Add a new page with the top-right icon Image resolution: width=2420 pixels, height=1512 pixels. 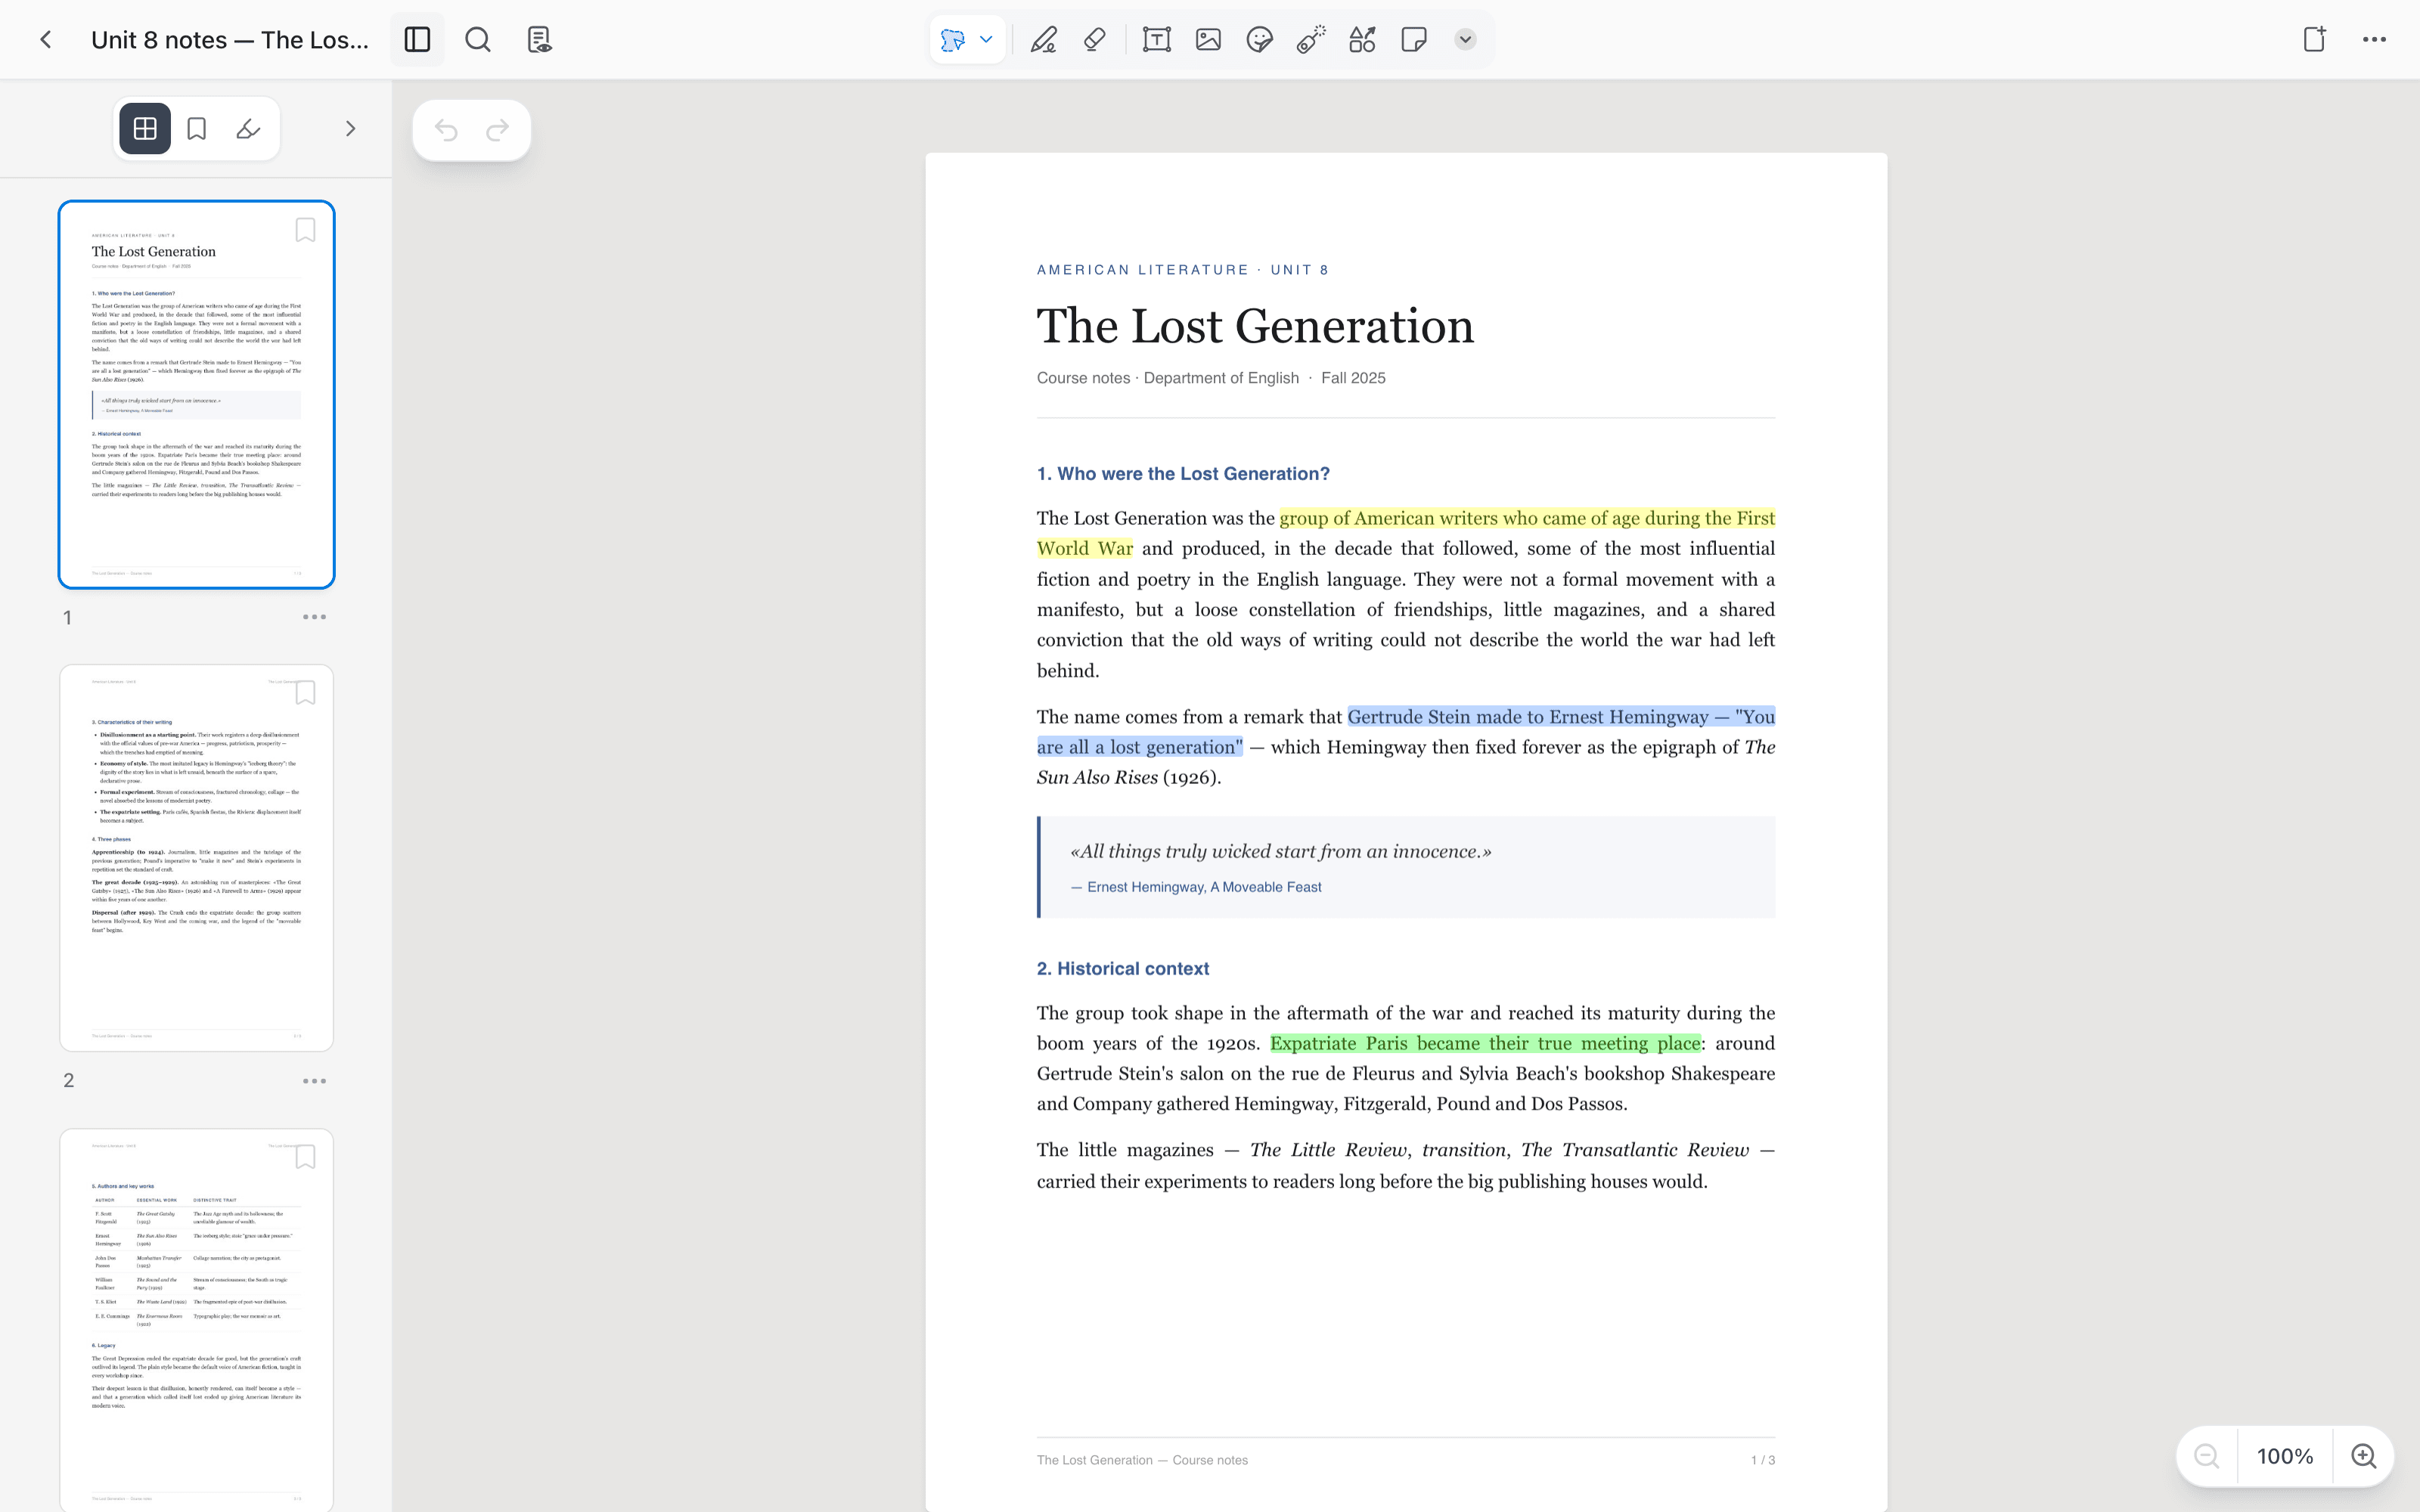click(2314, 40)
